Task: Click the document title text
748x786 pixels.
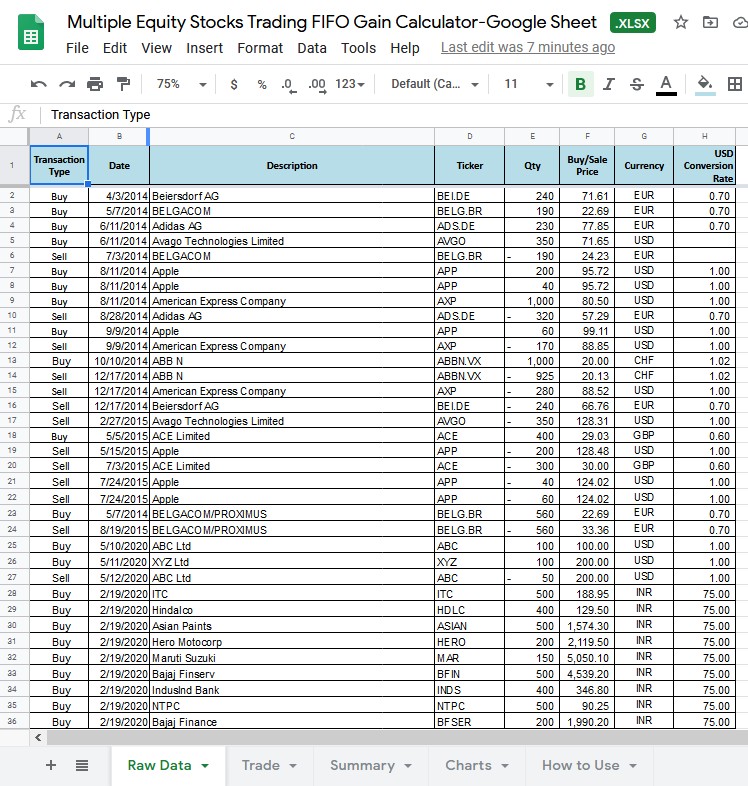Action: coord(332,22)
